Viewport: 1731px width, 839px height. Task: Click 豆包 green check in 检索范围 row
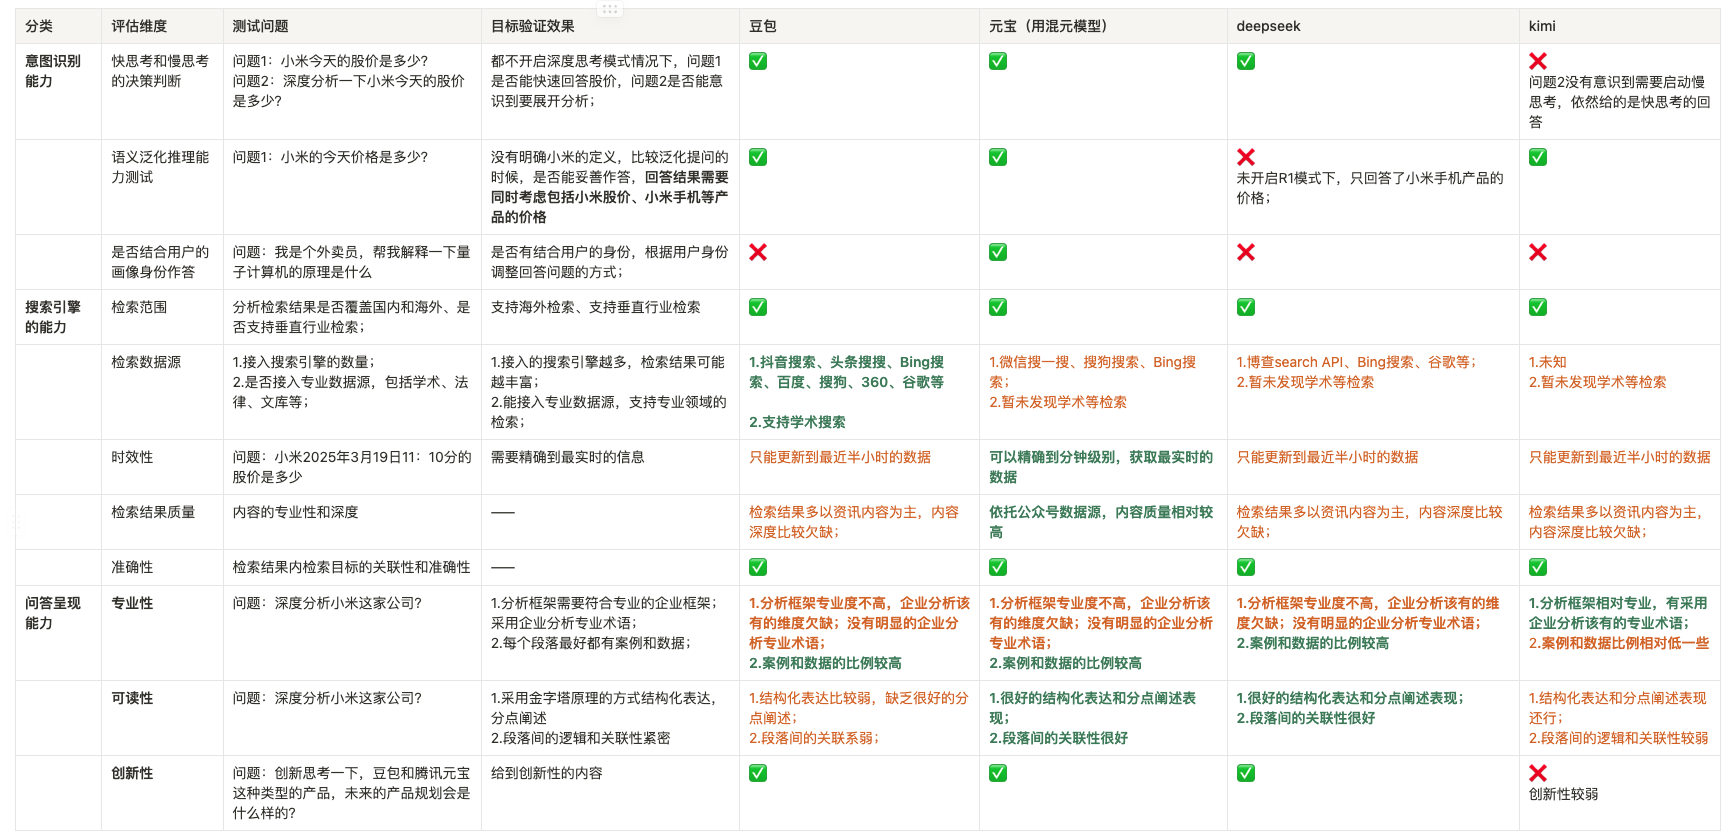(758, 307)
